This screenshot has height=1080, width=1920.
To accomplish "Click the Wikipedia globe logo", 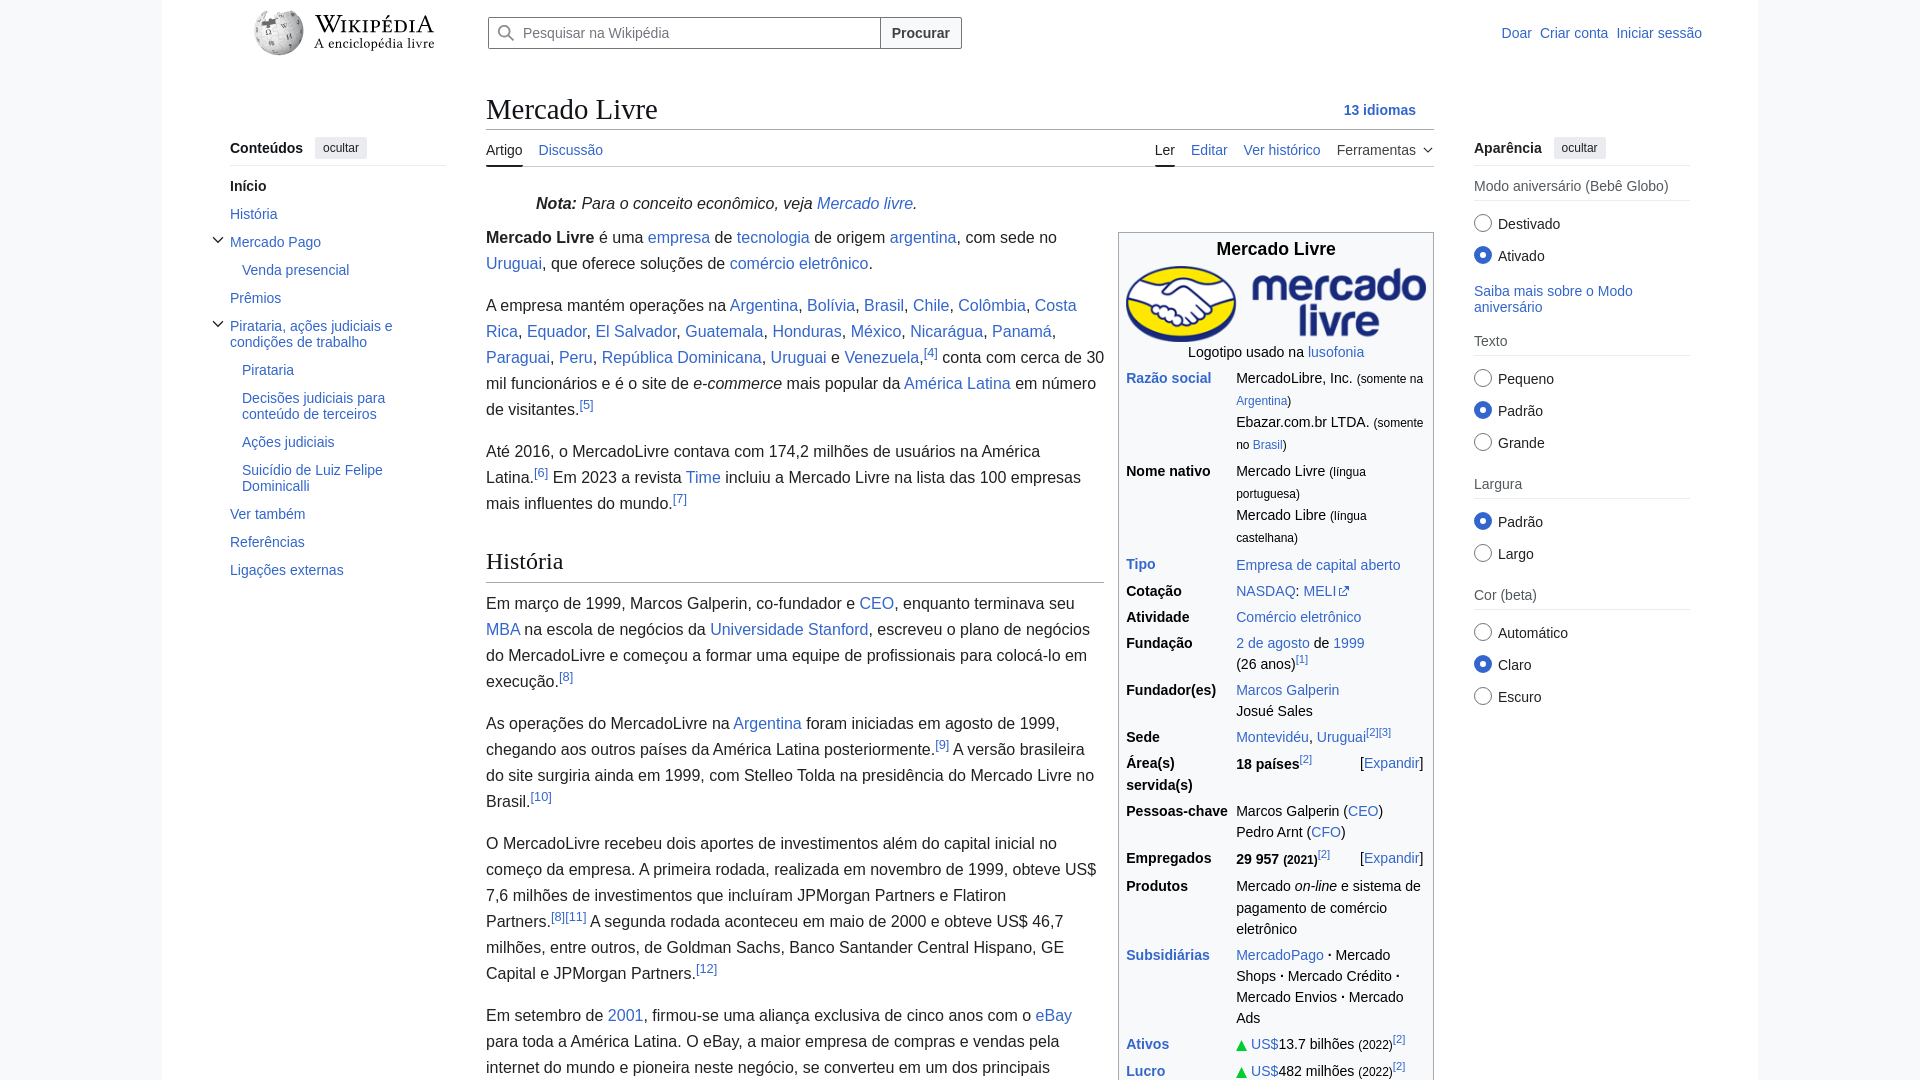I will [279, 33].
